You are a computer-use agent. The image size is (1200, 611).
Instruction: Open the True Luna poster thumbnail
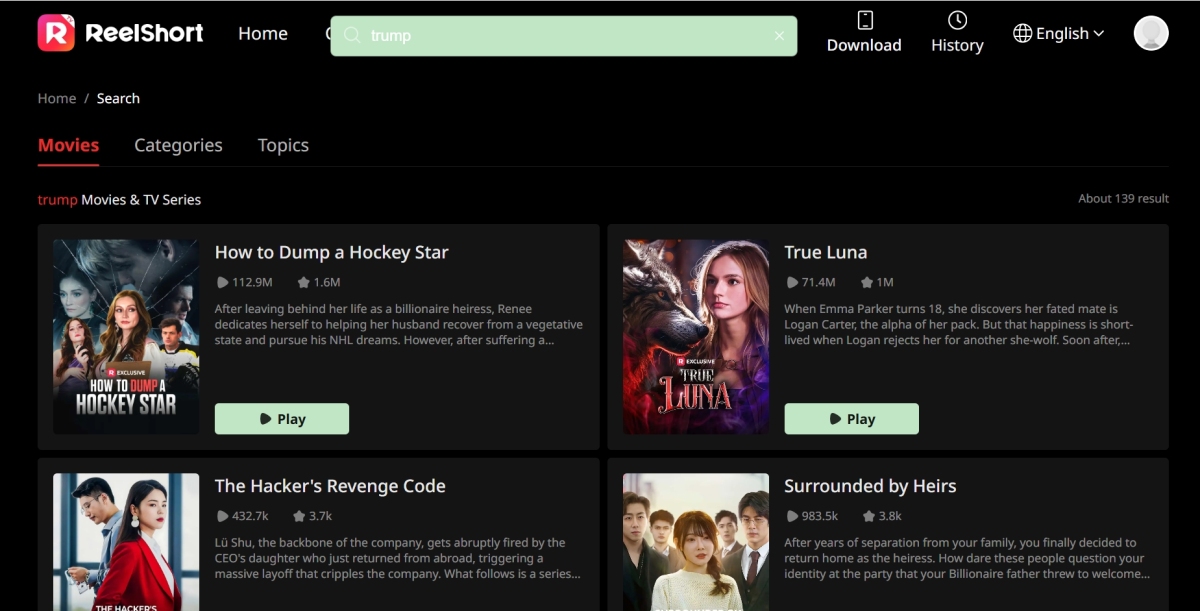(x=696, y=337)
